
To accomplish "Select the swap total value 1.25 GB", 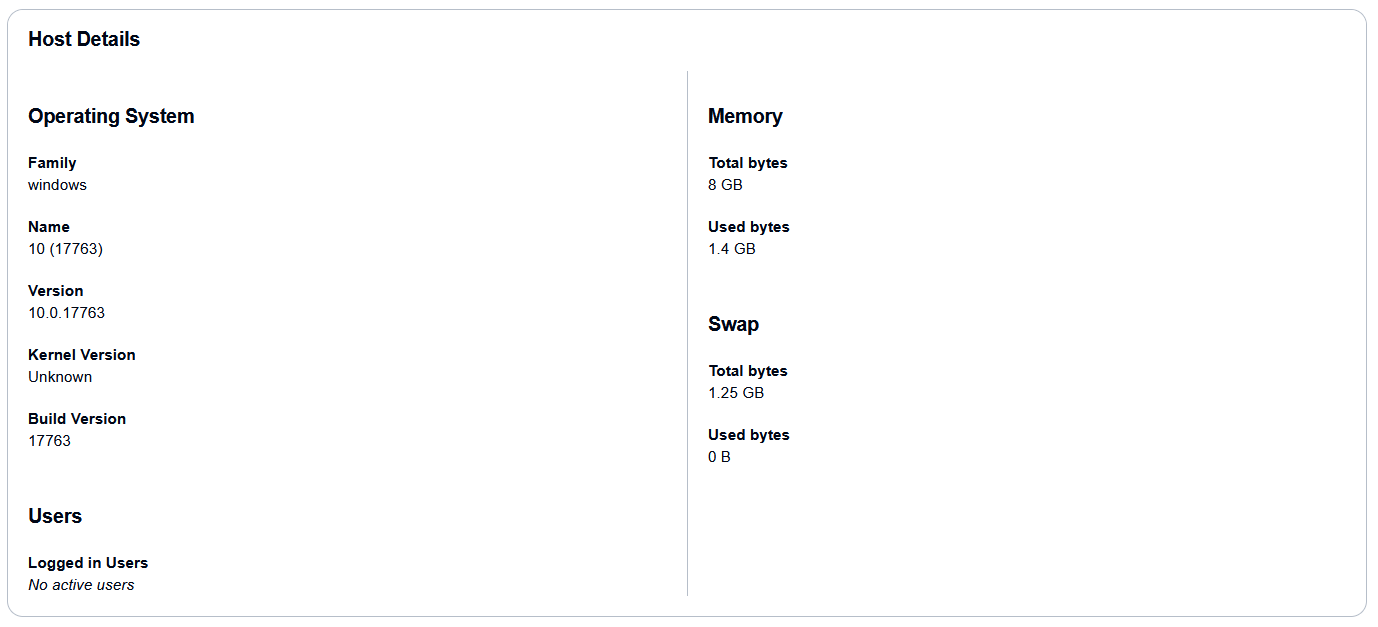I will coord(736,393).
